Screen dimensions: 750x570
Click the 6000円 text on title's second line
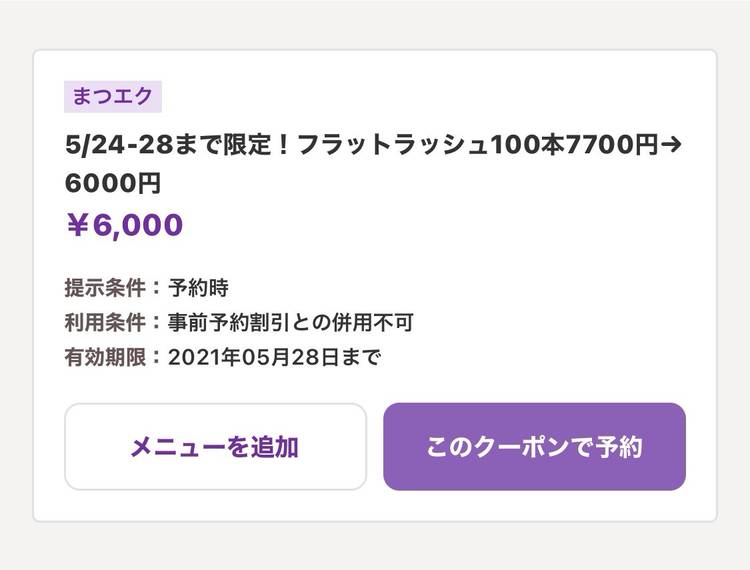tap(112, 184)
